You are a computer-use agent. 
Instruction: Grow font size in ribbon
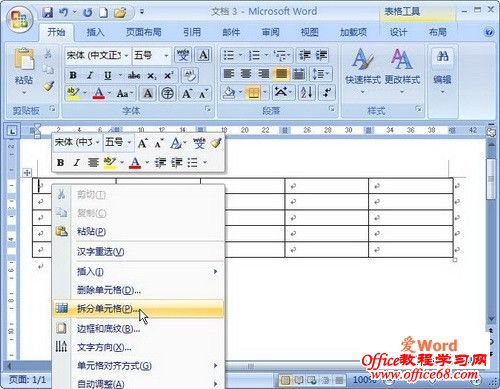187,93
